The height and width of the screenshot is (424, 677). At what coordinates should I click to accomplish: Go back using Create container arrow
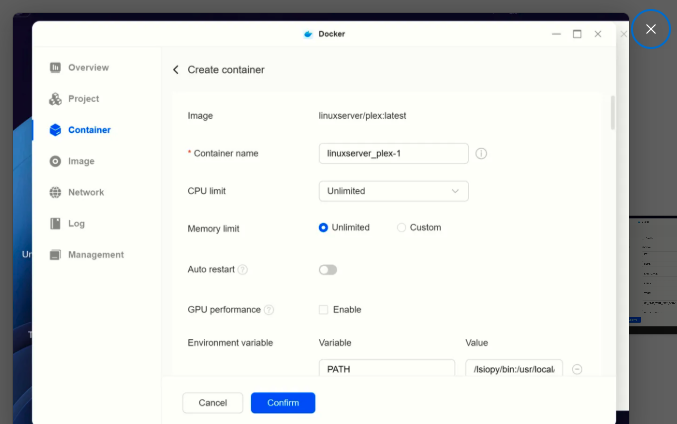click(x=176, y=70)
